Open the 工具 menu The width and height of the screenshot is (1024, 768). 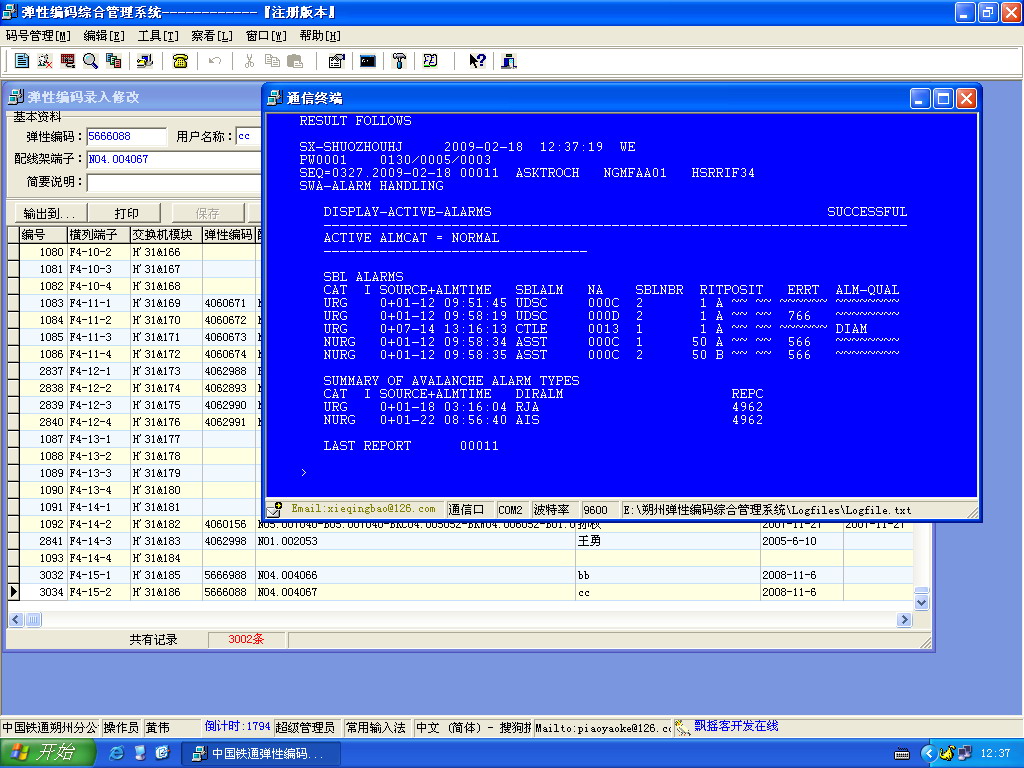click(x=158, y=36)
